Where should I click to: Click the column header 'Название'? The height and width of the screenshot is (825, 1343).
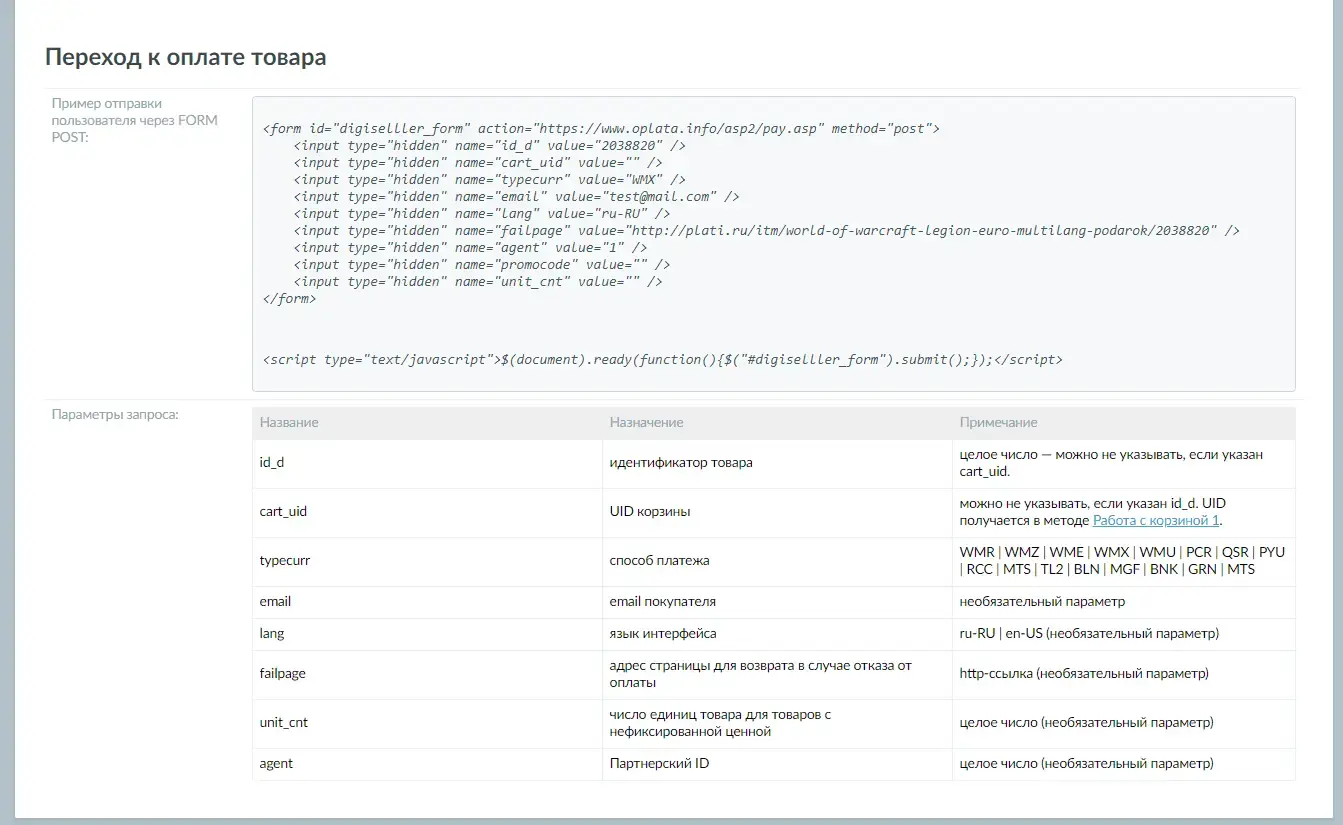click(x=289, y=422)
